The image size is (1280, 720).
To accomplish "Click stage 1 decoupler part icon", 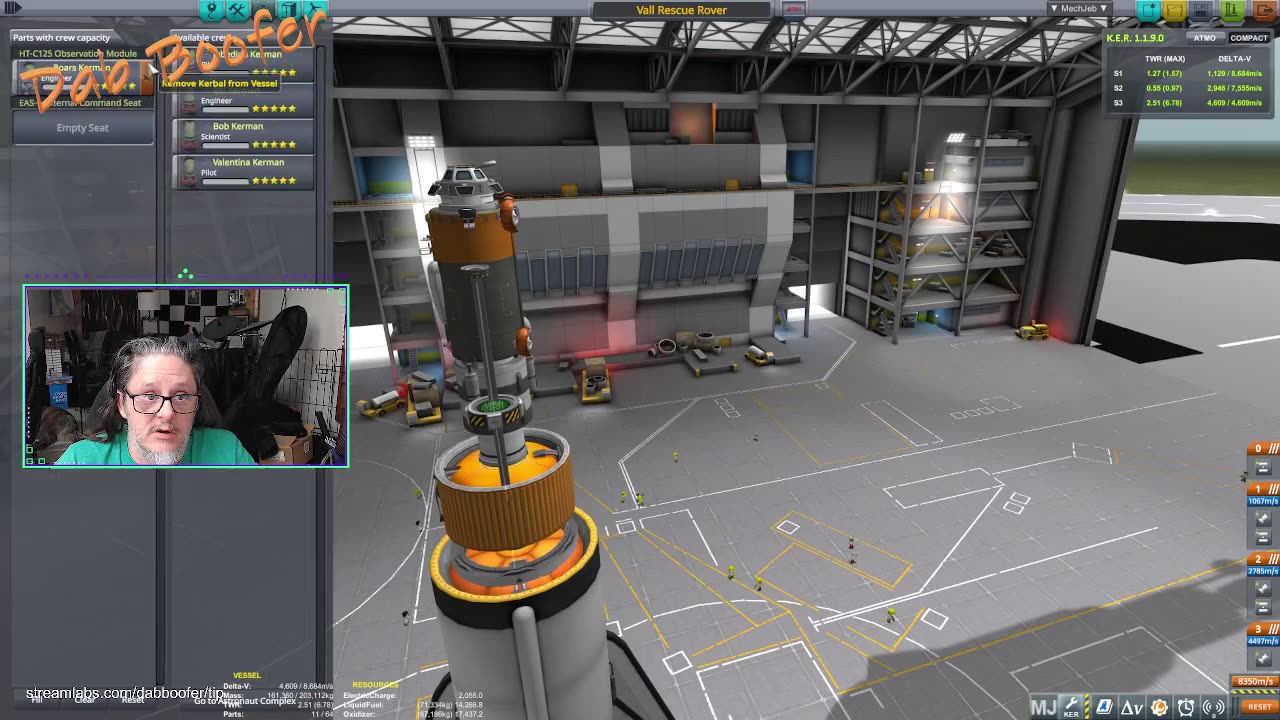I will [x=1262, y=539].
